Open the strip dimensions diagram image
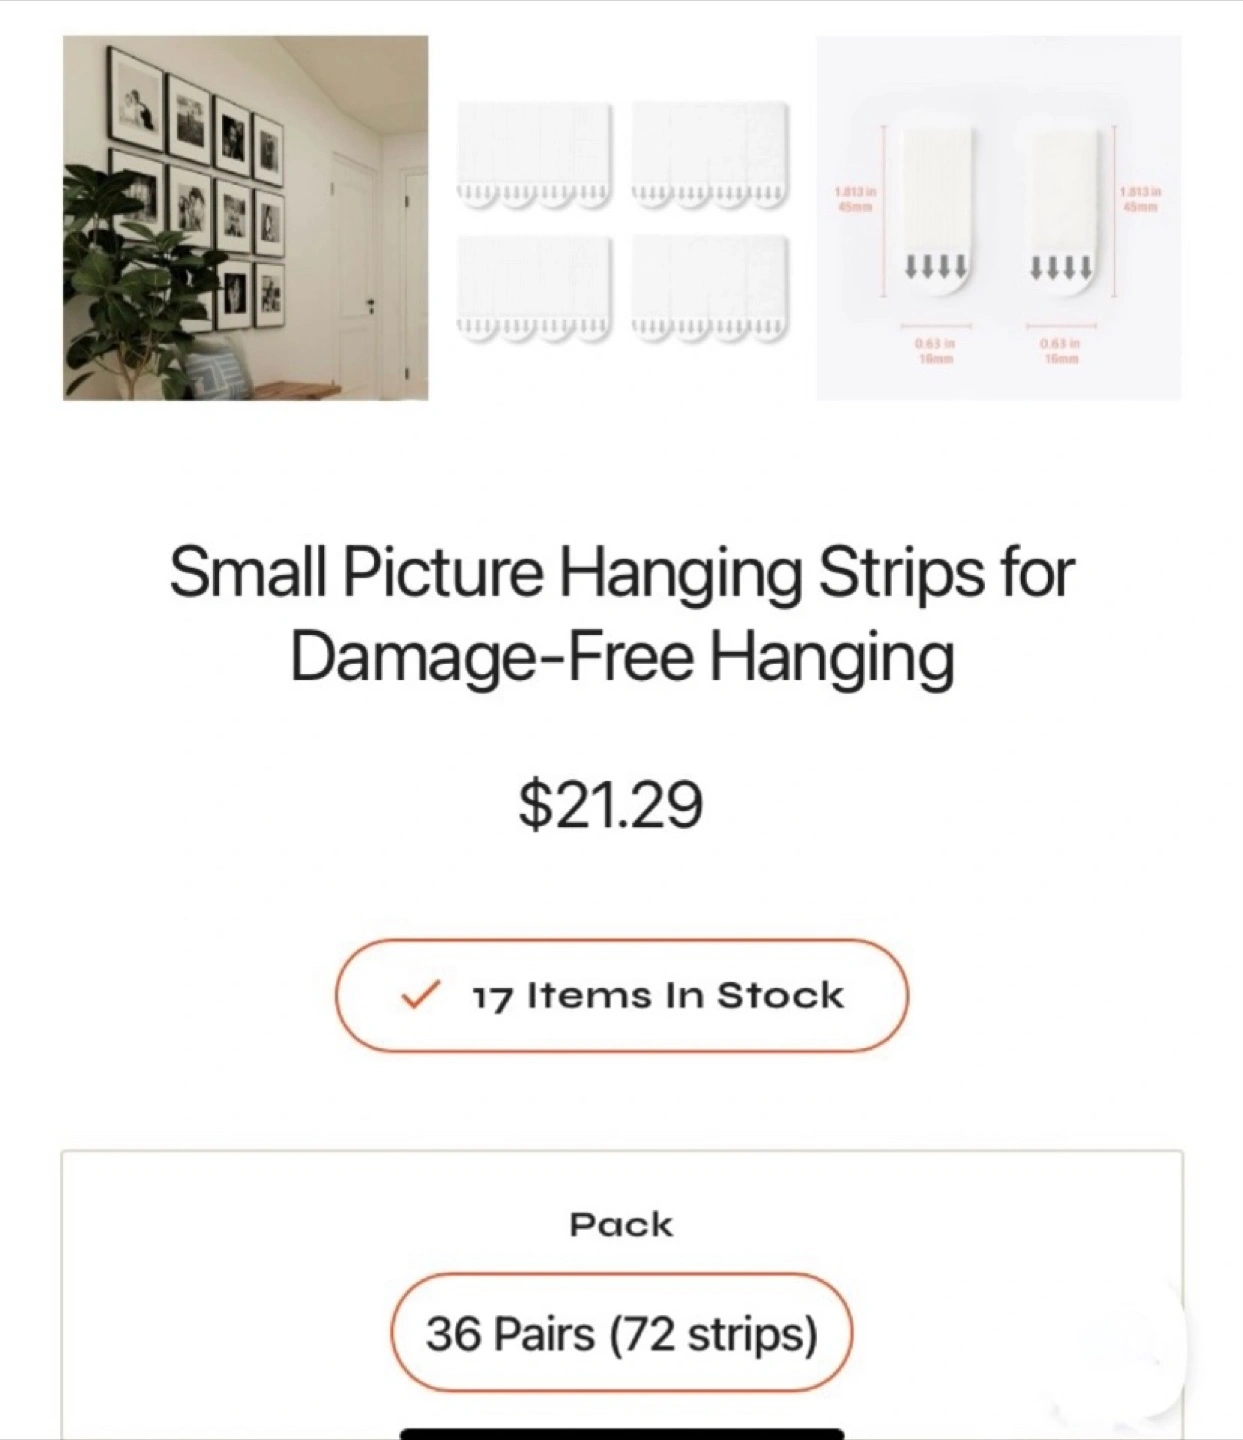 pos(999,218)
